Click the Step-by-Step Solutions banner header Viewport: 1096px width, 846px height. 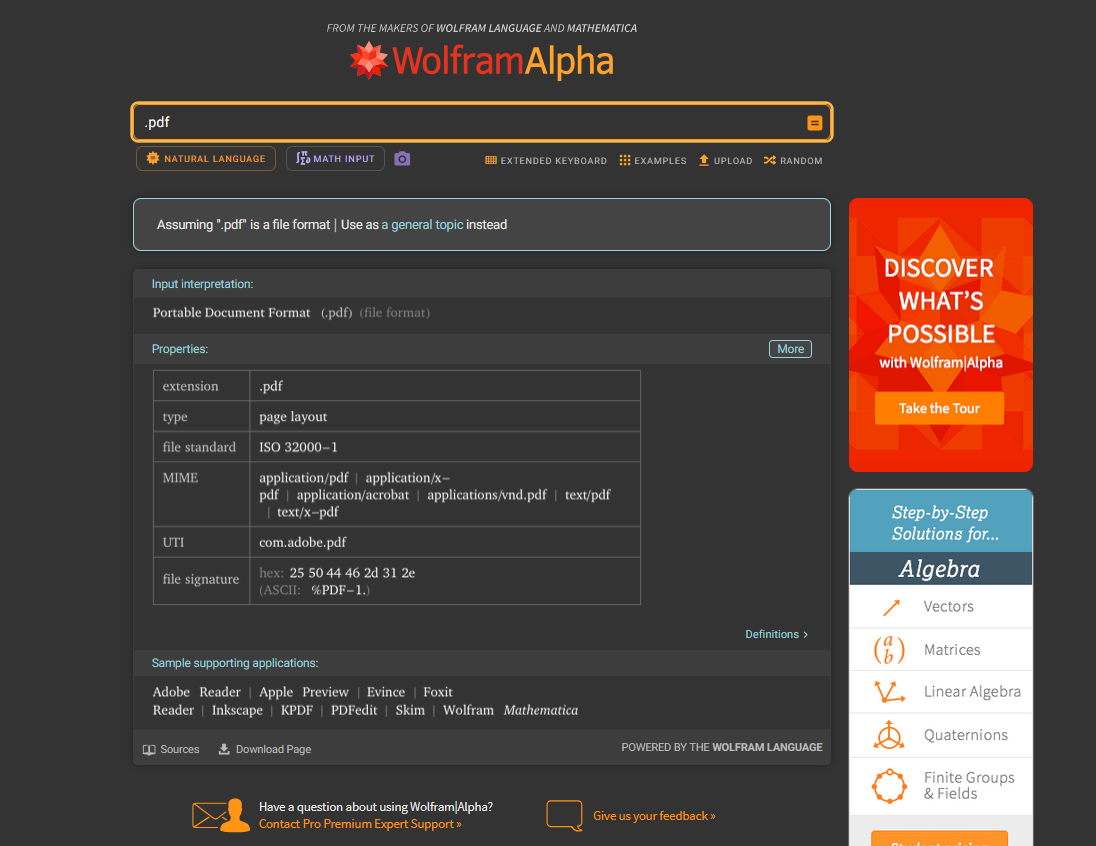[x=940, y=522]
